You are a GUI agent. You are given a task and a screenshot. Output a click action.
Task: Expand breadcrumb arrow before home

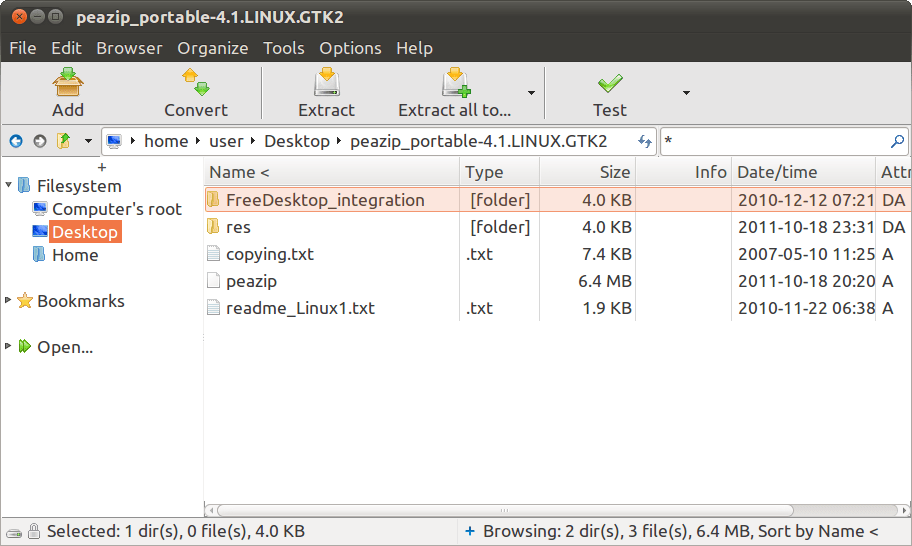point(133,141)
